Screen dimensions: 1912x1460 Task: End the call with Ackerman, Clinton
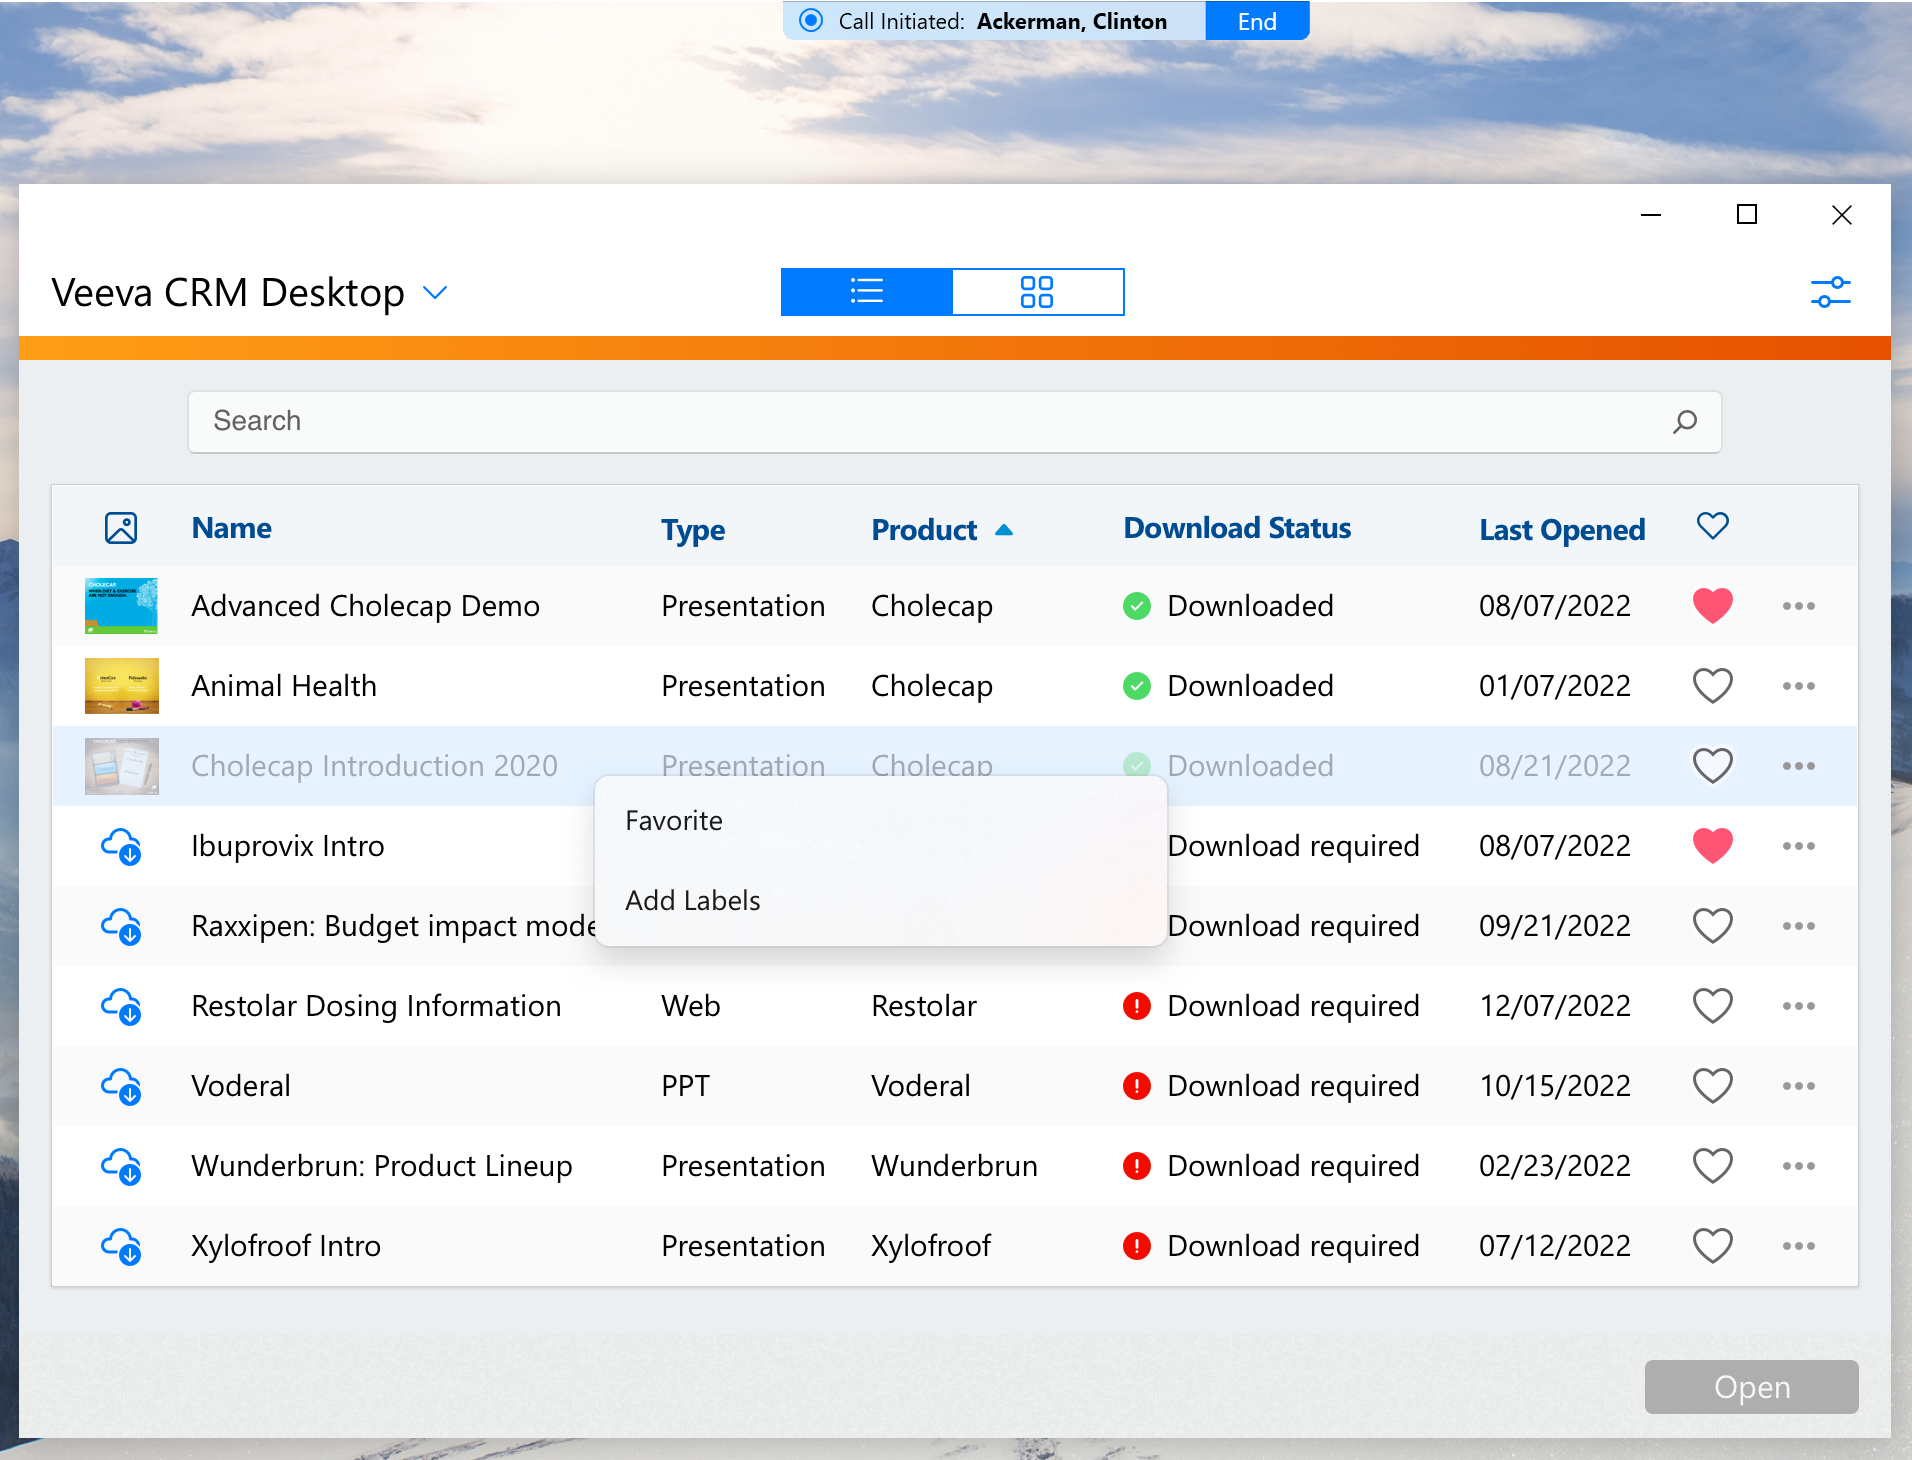pos(1256,21)
